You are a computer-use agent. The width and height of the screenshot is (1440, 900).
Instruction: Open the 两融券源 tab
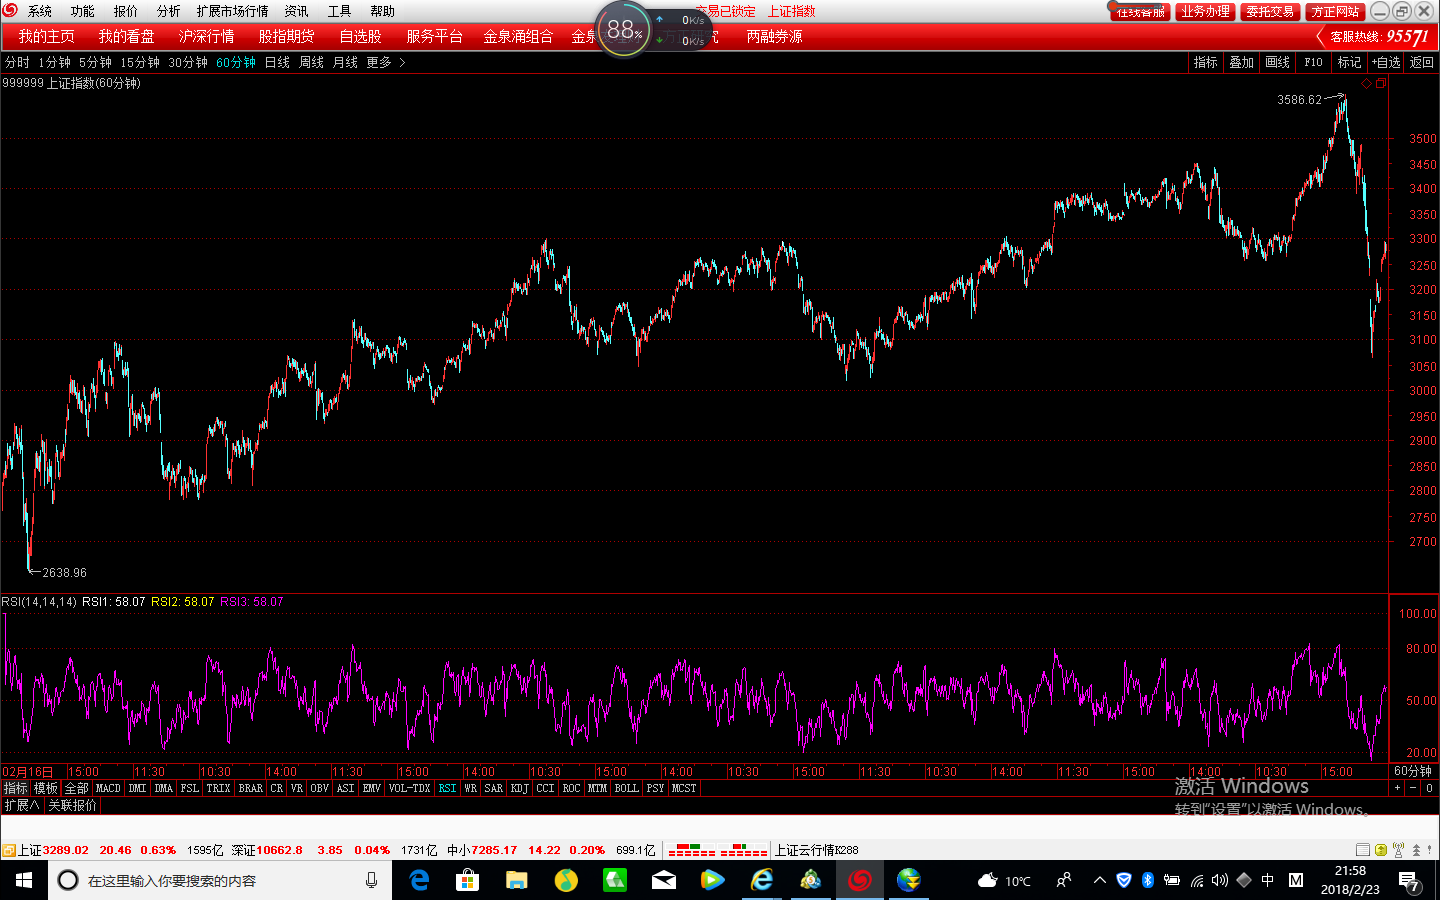point(774,36)
